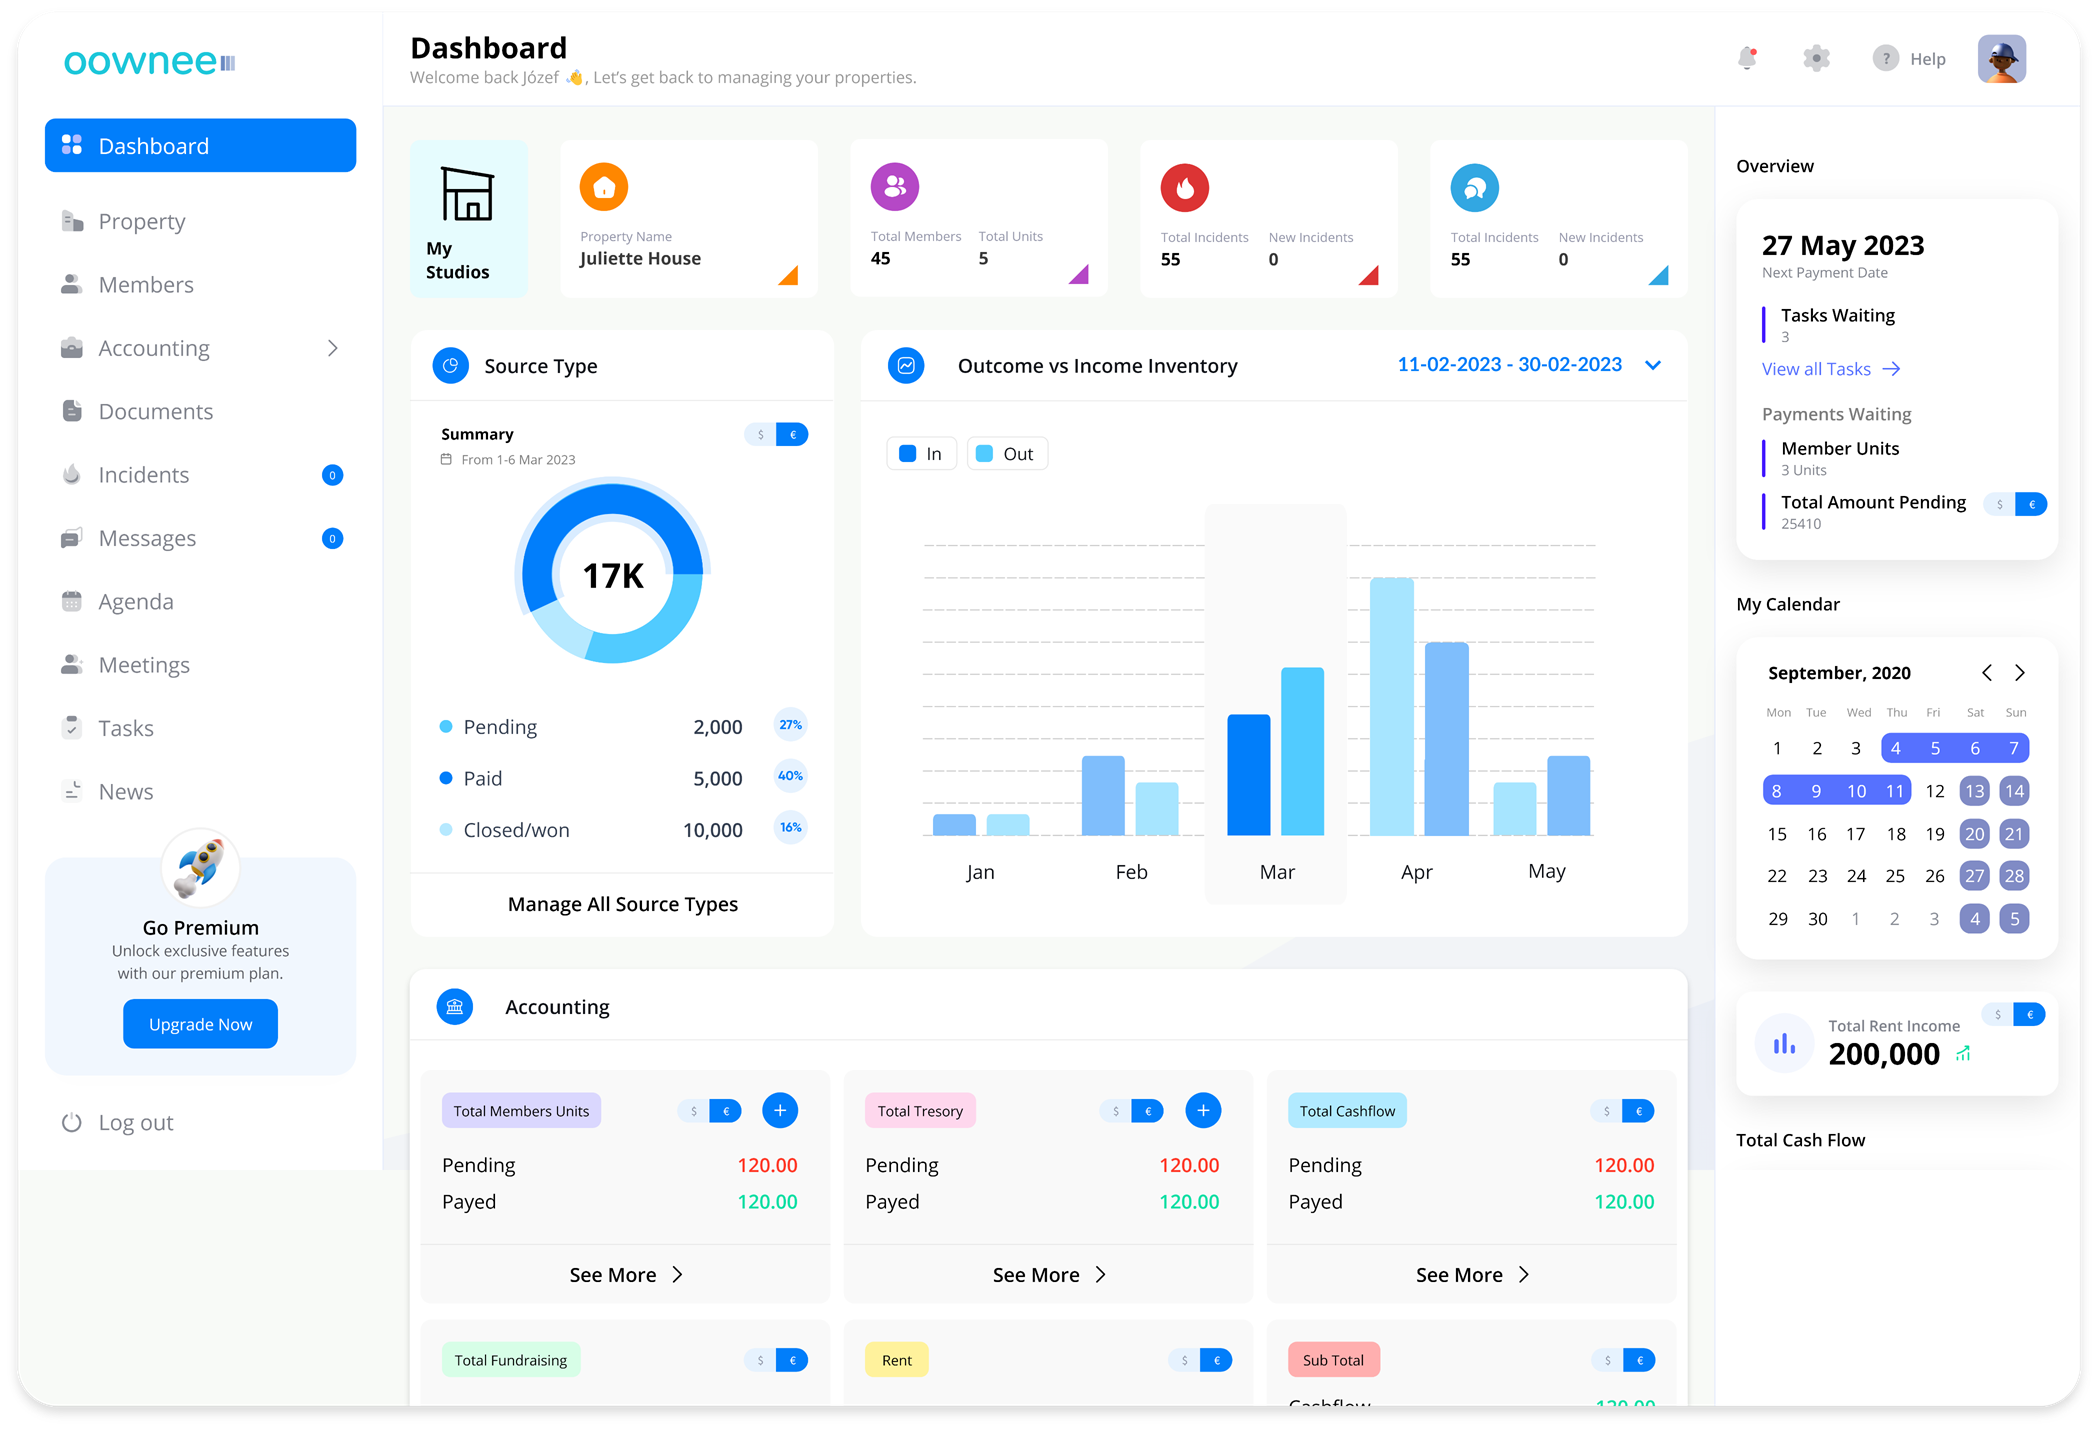Click Manage All Source Types button
The width and height of the screenshot is (2098, 1430).
click(620, 902)
